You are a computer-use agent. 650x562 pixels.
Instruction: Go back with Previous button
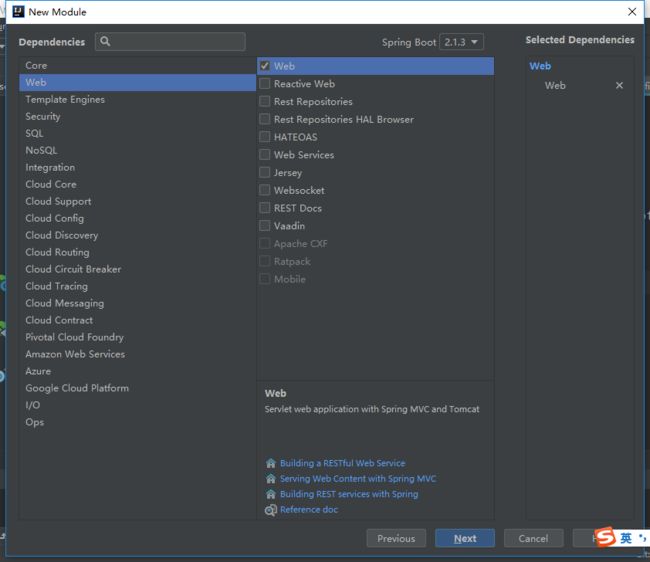pos(396,538)
